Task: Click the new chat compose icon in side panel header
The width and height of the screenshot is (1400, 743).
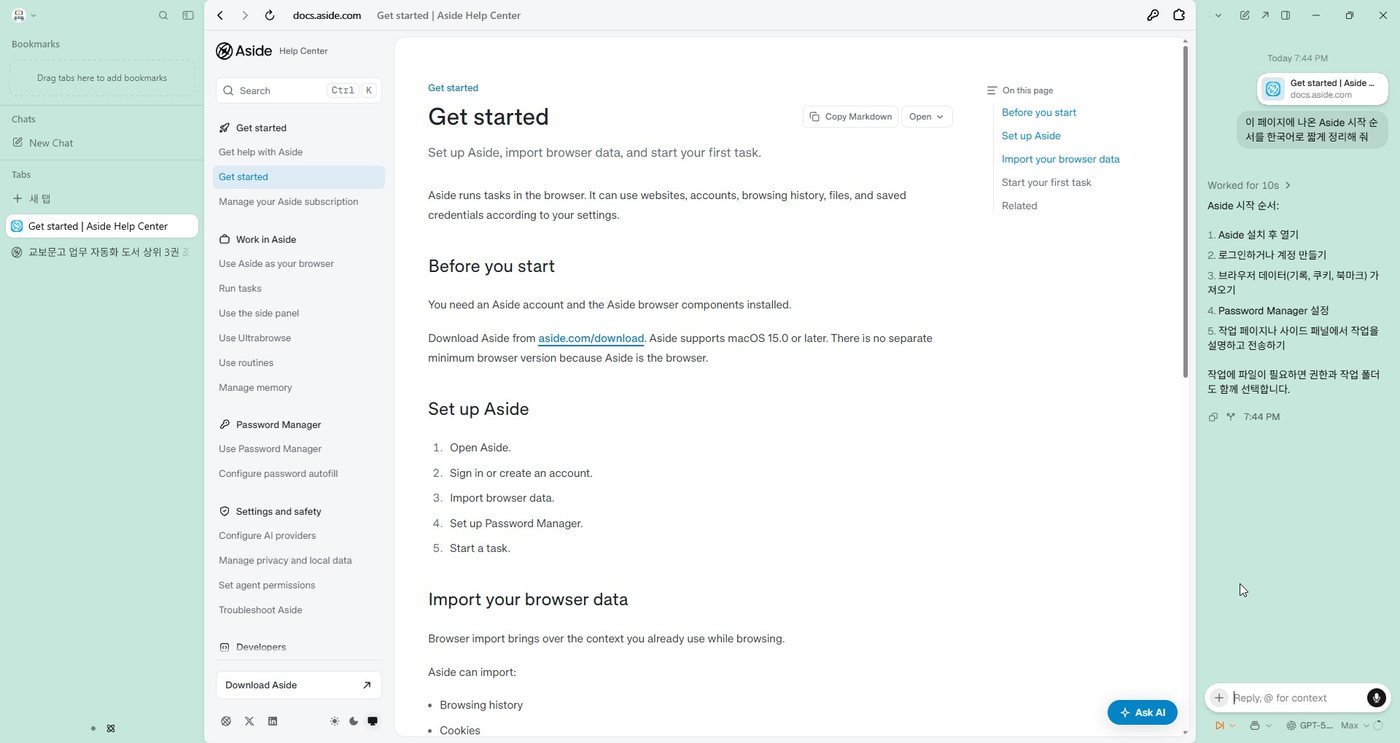Action: click(x=1244, y=15)
